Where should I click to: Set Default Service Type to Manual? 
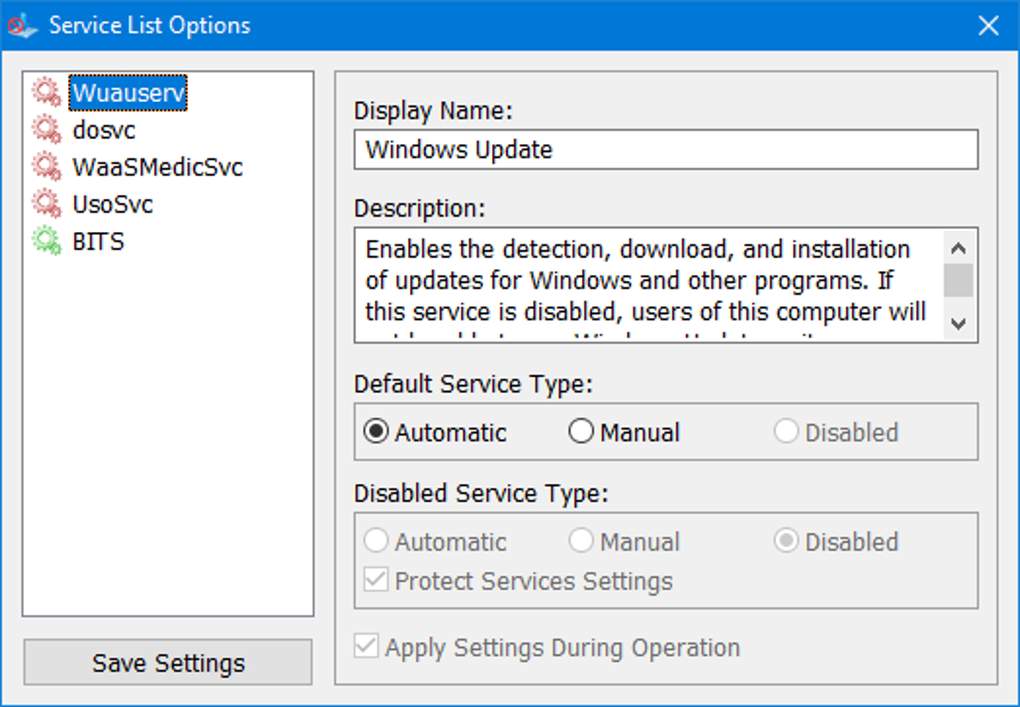[581, 432]
